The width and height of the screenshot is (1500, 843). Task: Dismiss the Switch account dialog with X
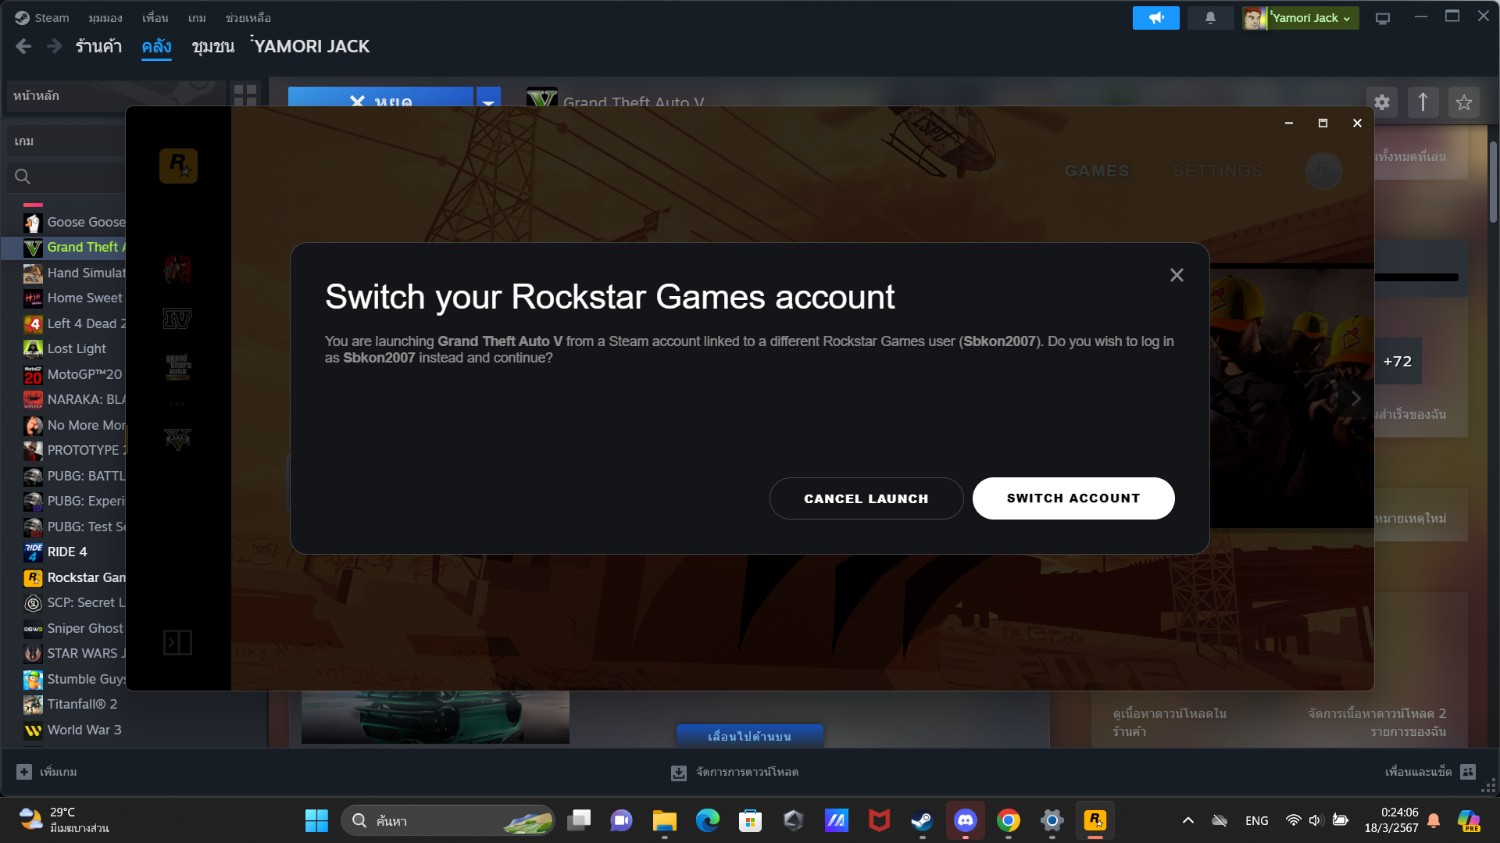coord(1177,275)
